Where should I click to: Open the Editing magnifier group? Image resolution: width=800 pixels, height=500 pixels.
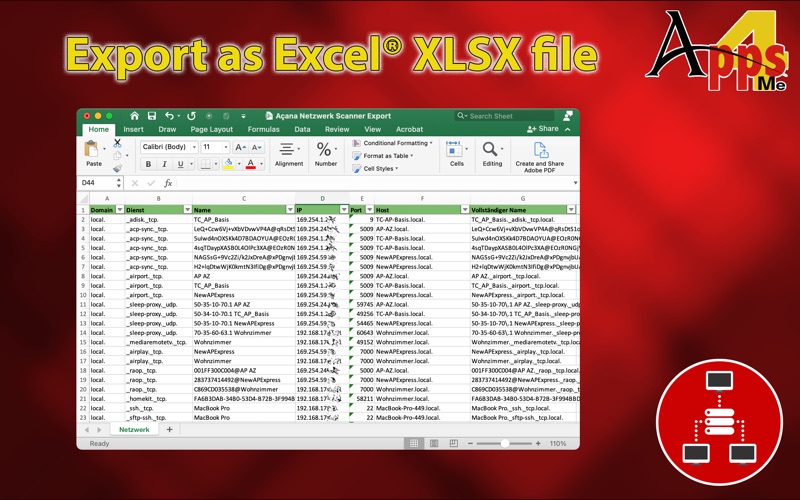(x=492, y=154)
